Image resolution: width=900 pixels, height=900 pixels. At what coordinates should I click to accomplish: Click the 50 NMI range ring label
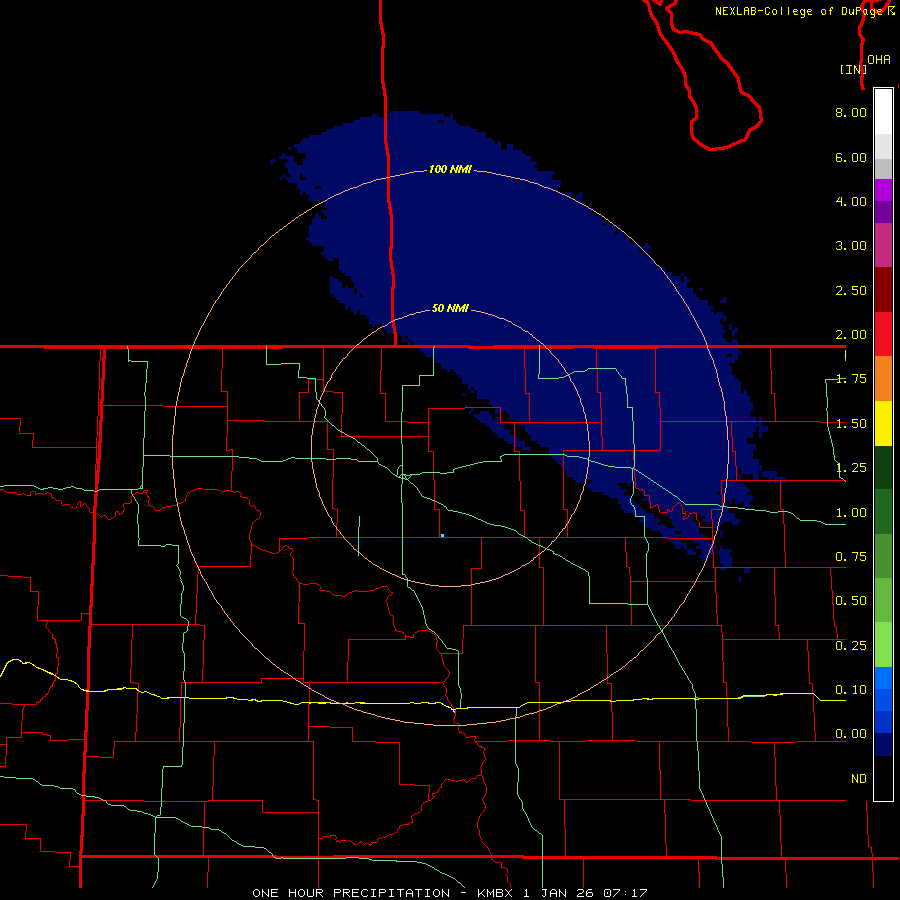[x=450, y=309]
